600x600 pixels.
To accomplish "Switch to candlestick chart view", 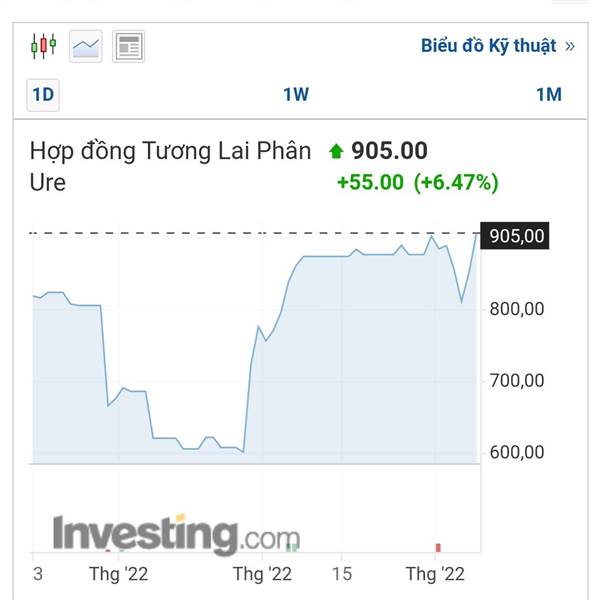I will pos(43,46).
